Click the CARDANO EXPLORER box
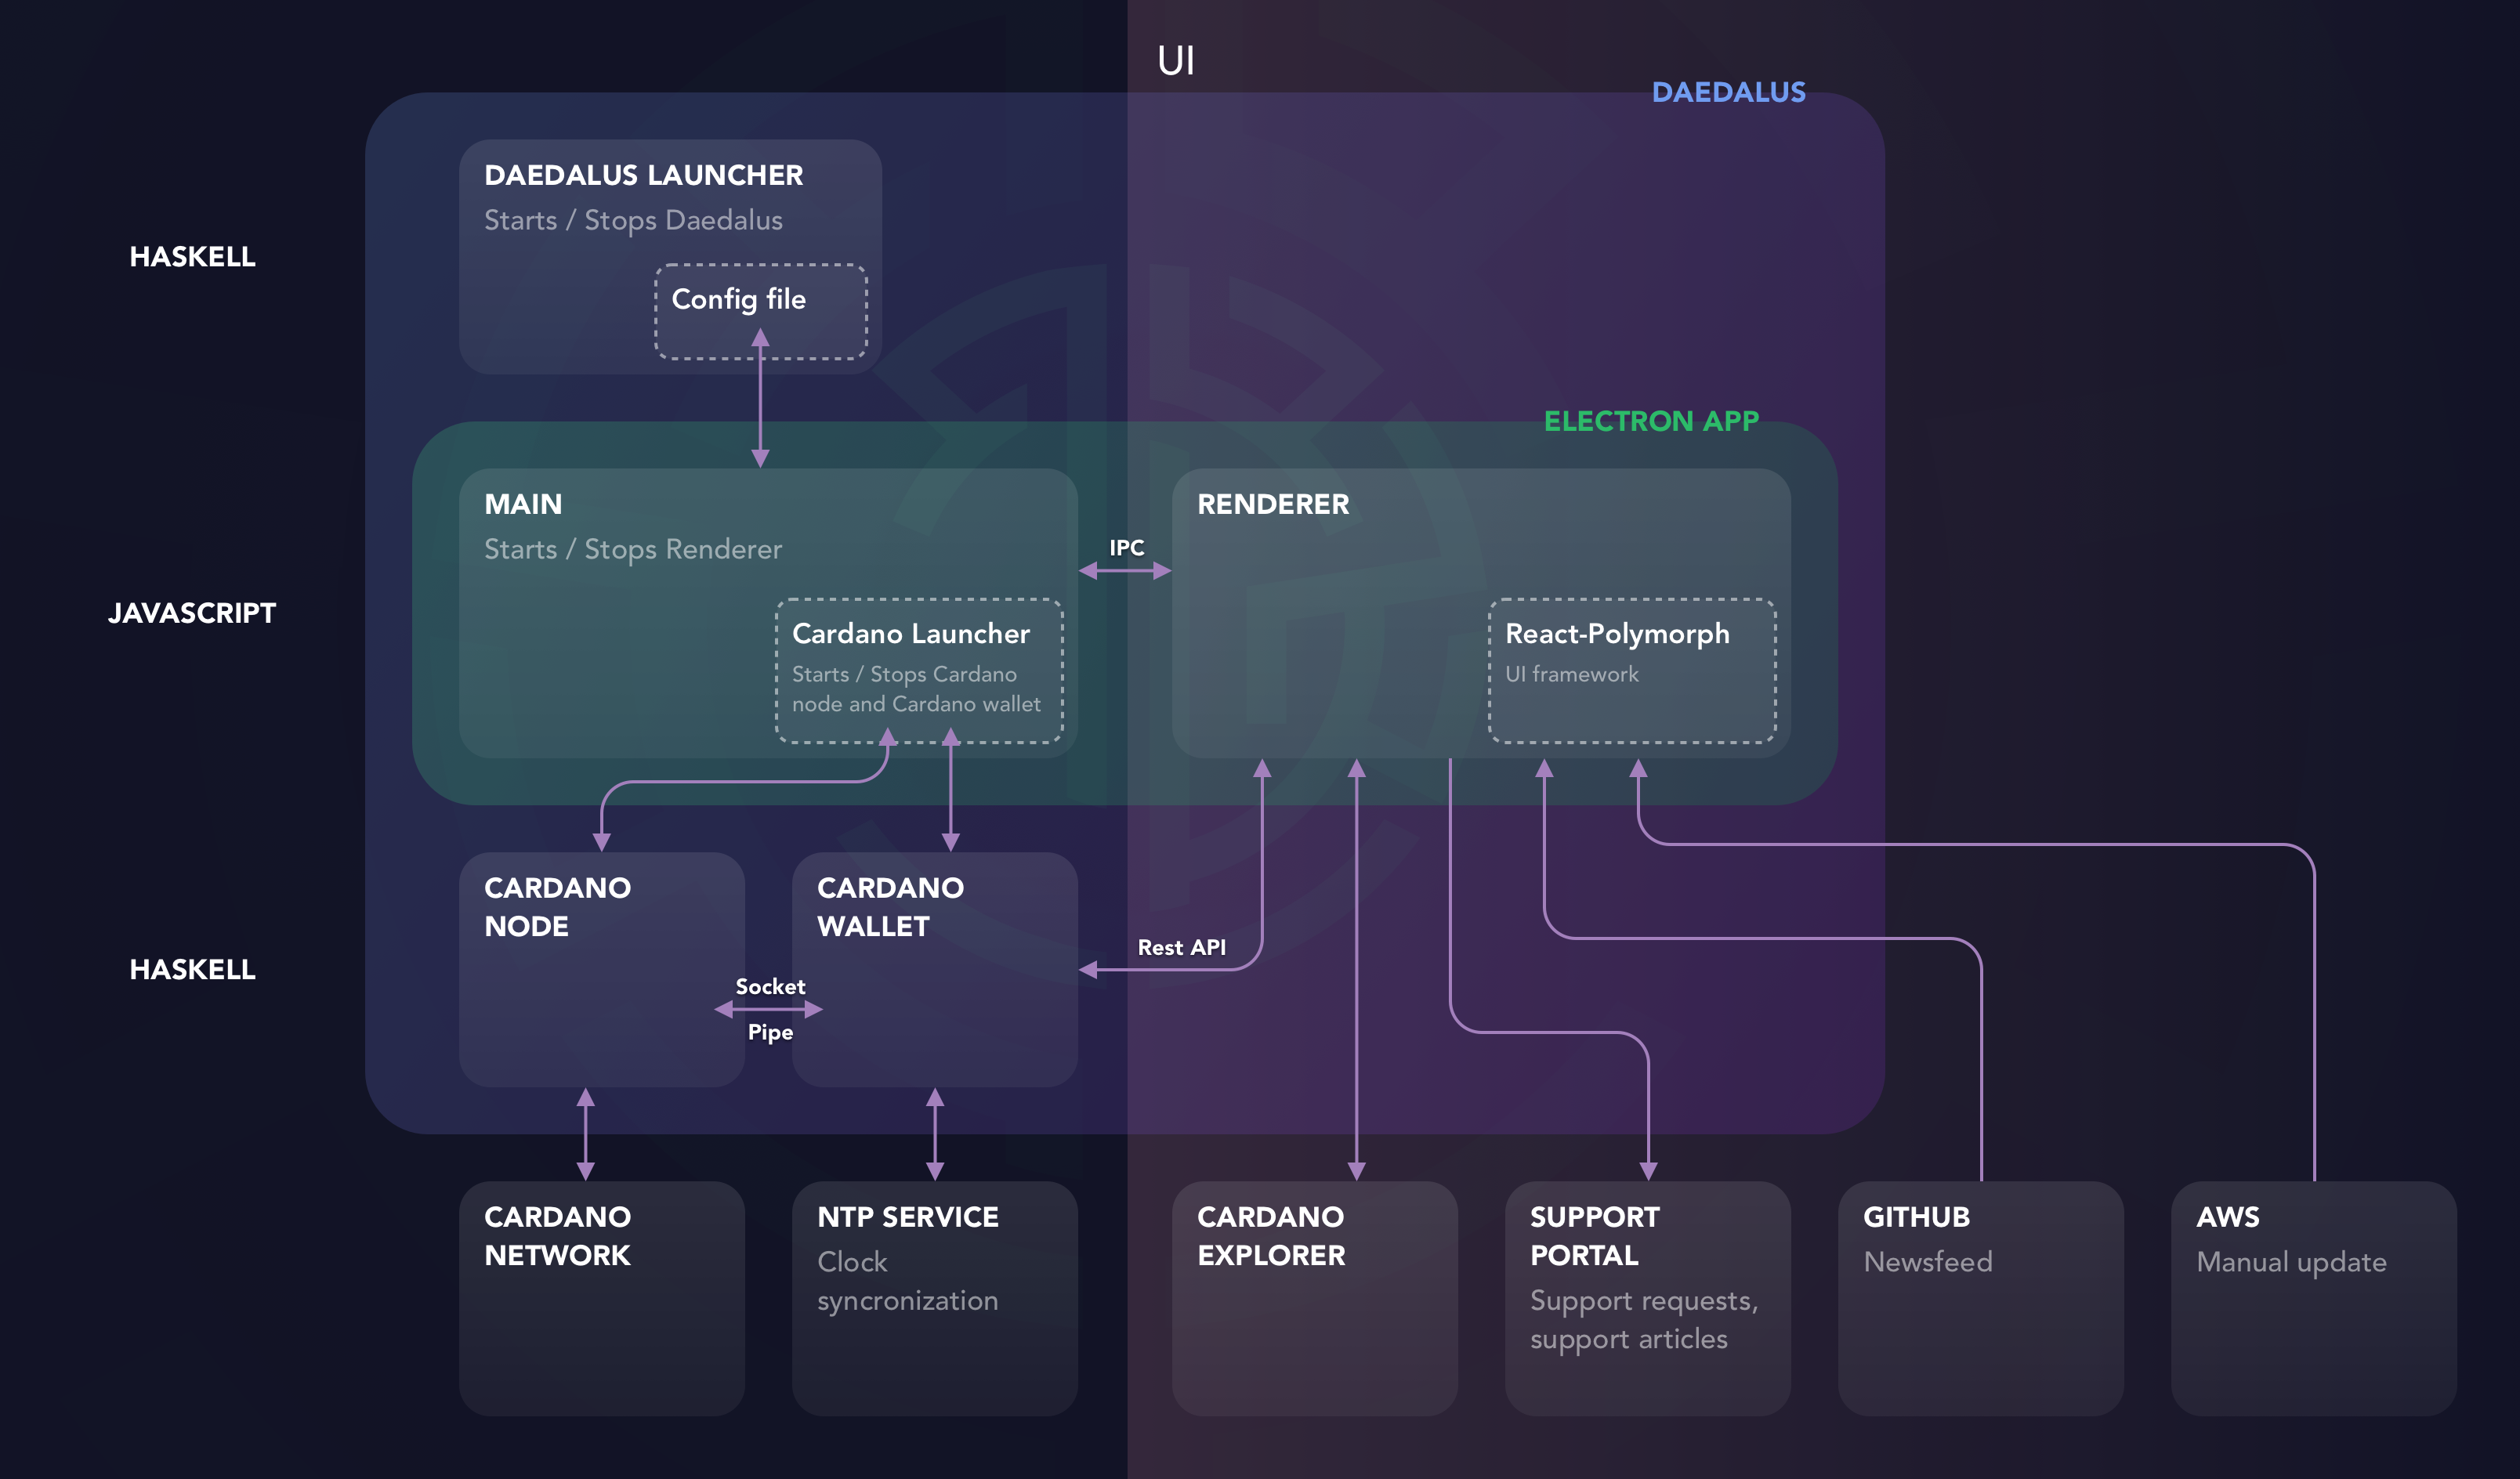Image resolution: width=2520 pixels, height=1479 pixels. 1315,1298
